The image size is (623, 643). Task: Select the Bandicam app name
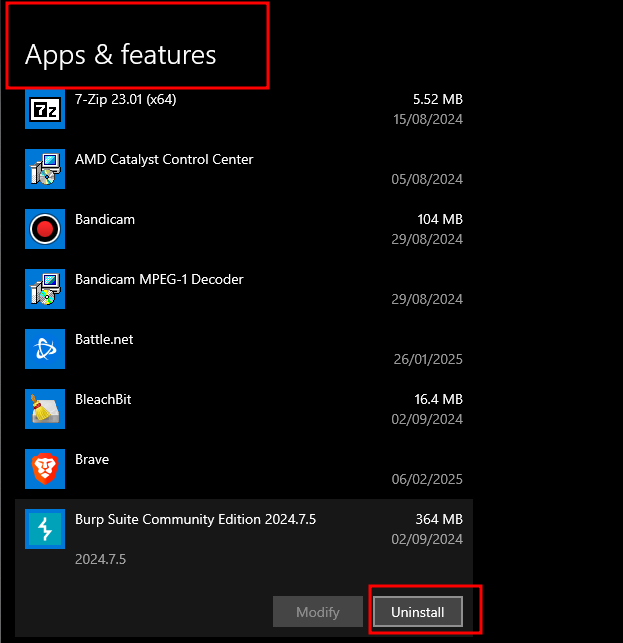click(x=105, y=219)
